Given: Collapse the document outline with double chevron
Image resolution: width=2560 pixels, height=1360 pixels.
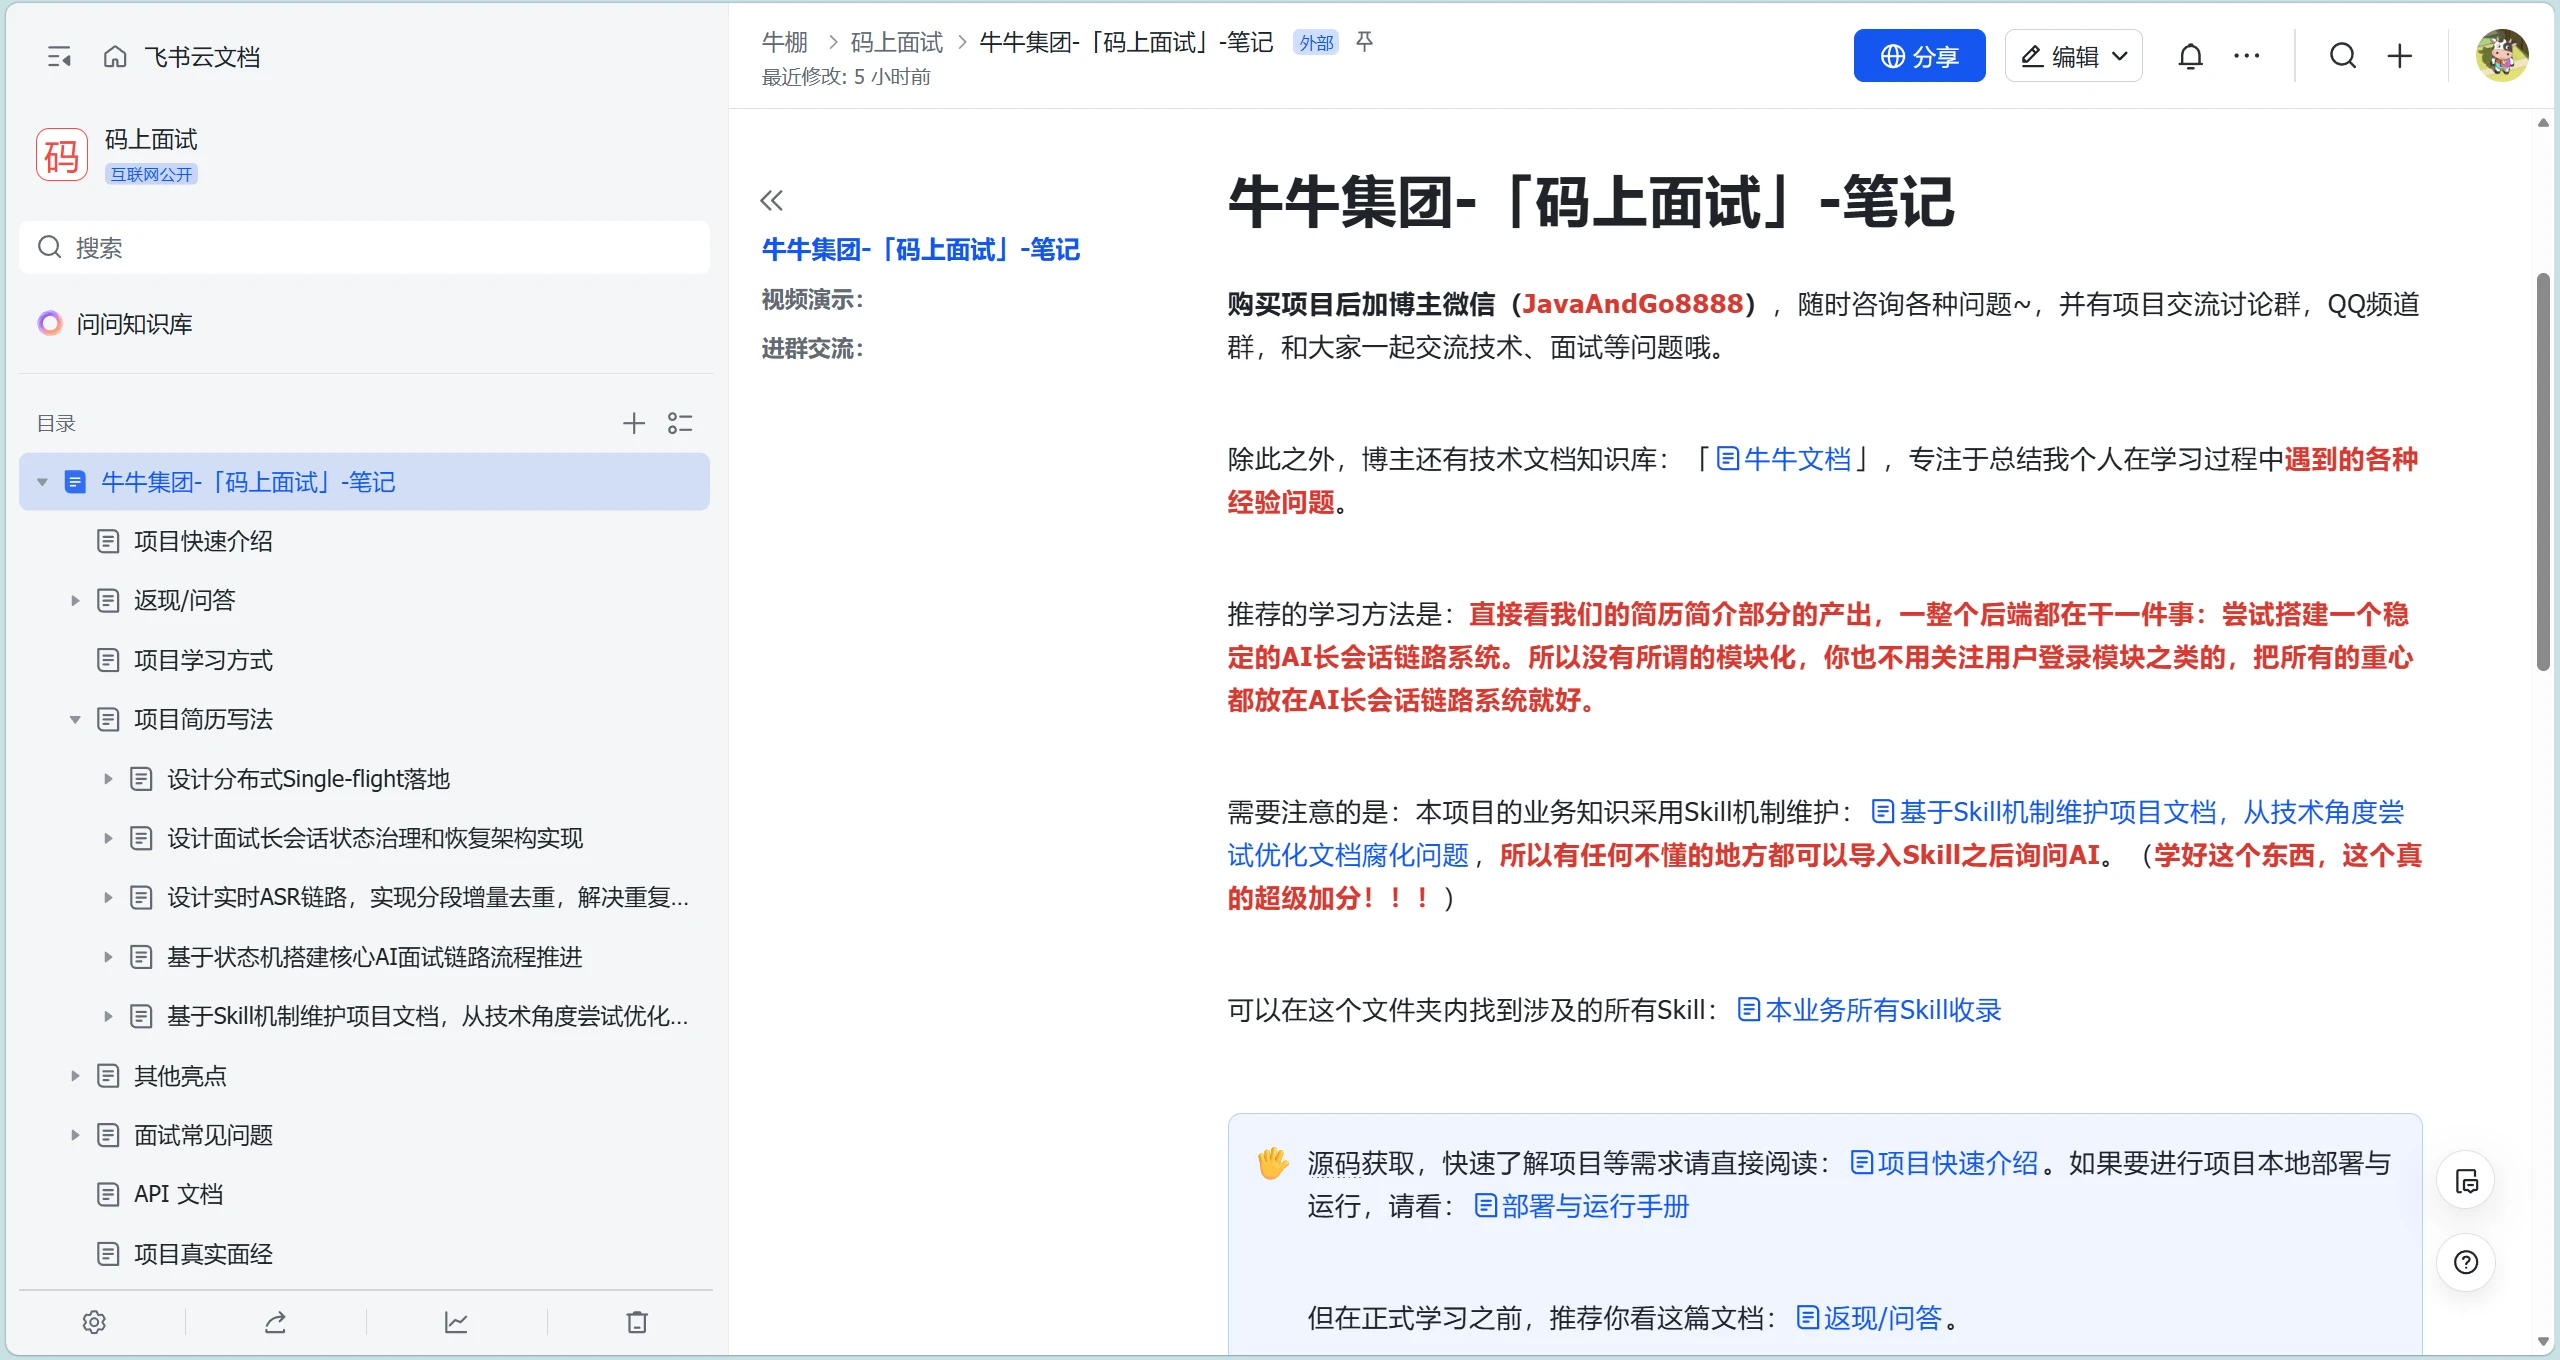Looking at the screenshot, I should 771,201.
